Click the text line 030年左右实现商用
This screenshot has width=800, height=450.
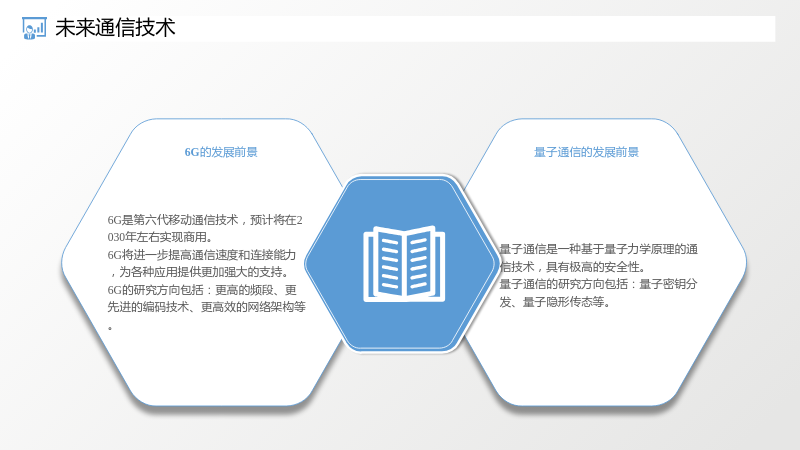(160, 237)
